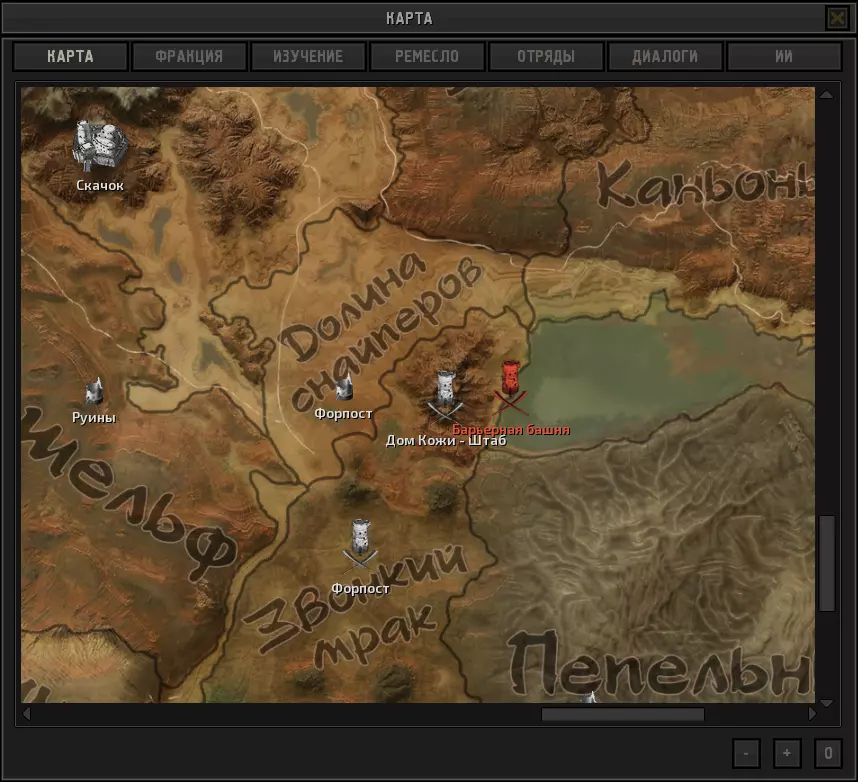The height and width of the screenshot is (782, 858).
Task: Select the red Барьерная башня icon
Action: tap(510, 386)
